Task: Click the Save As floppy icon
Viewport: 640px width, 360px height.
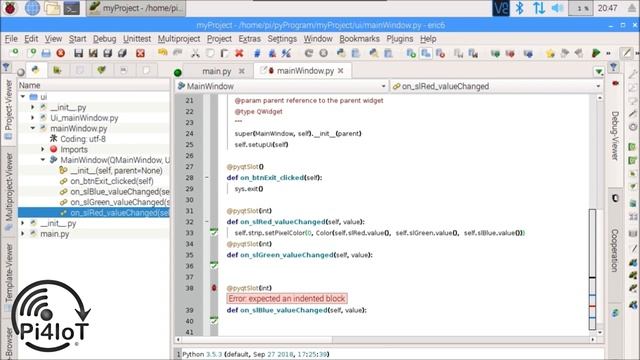Action: click(93, 53)
